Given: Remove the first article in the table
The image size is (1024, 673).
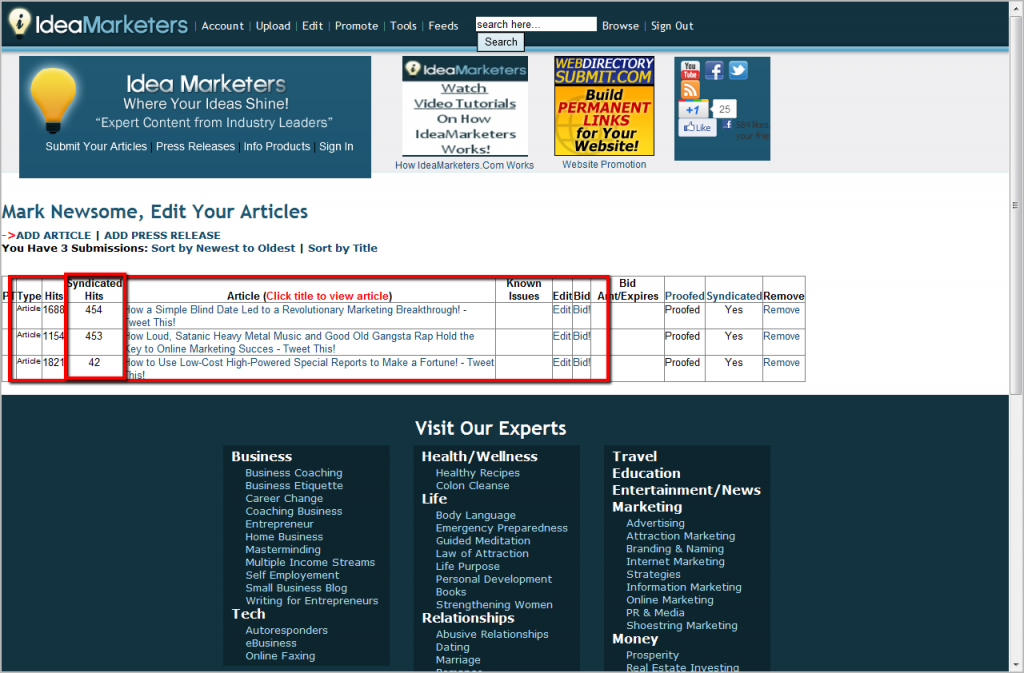Looking at the screenshot, I should (782, 310).
